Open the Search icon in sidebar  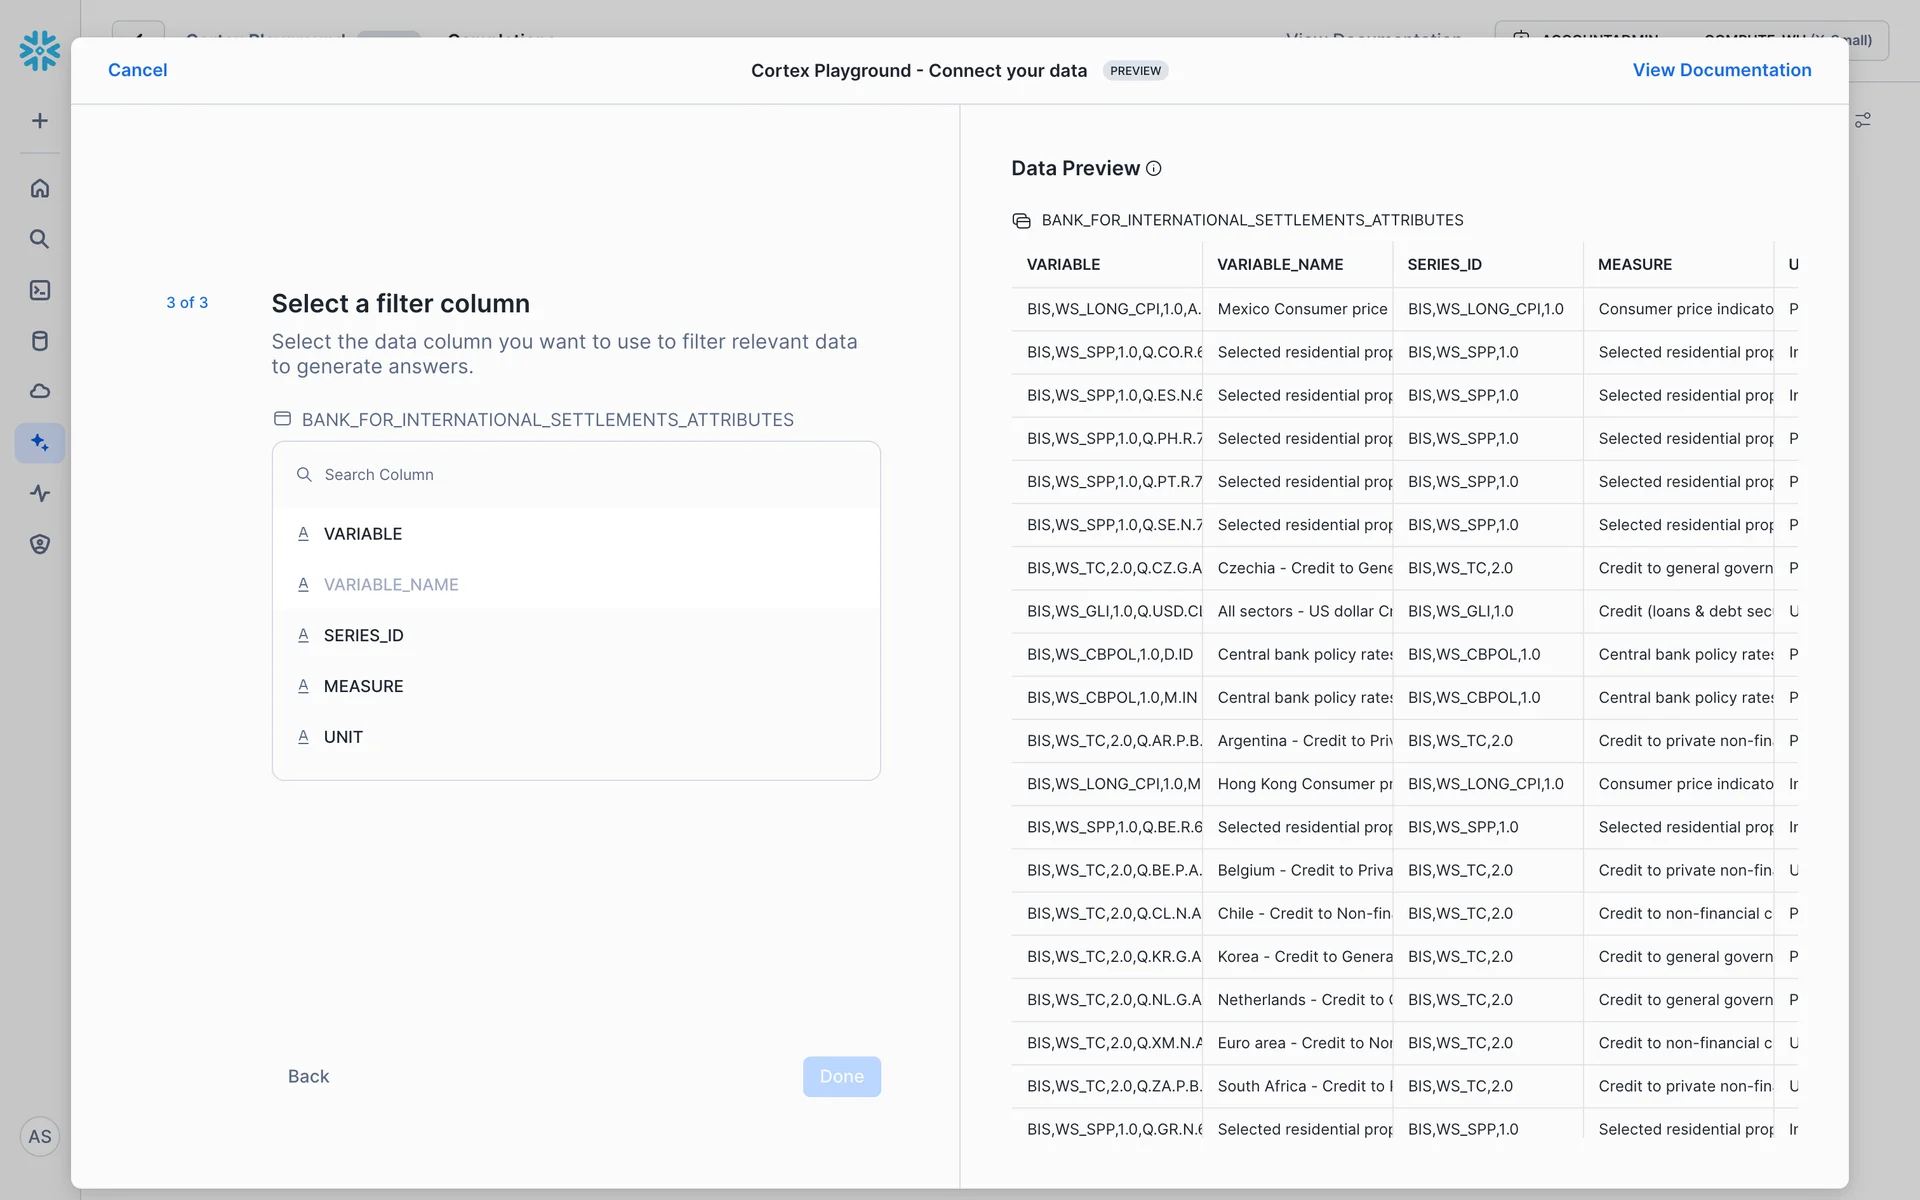click(40, 239)
